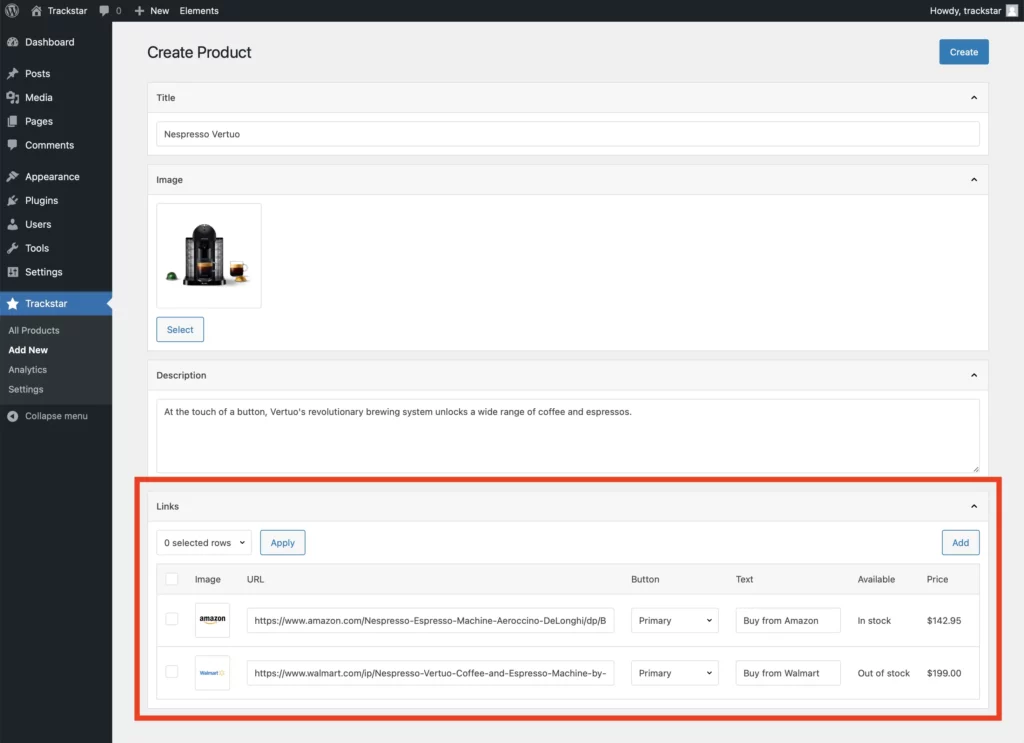Image resolution: width=1024 pixels, height=743 pixels.
Task: Focus the Buy from Walmart text field
Action: (788, 673)
